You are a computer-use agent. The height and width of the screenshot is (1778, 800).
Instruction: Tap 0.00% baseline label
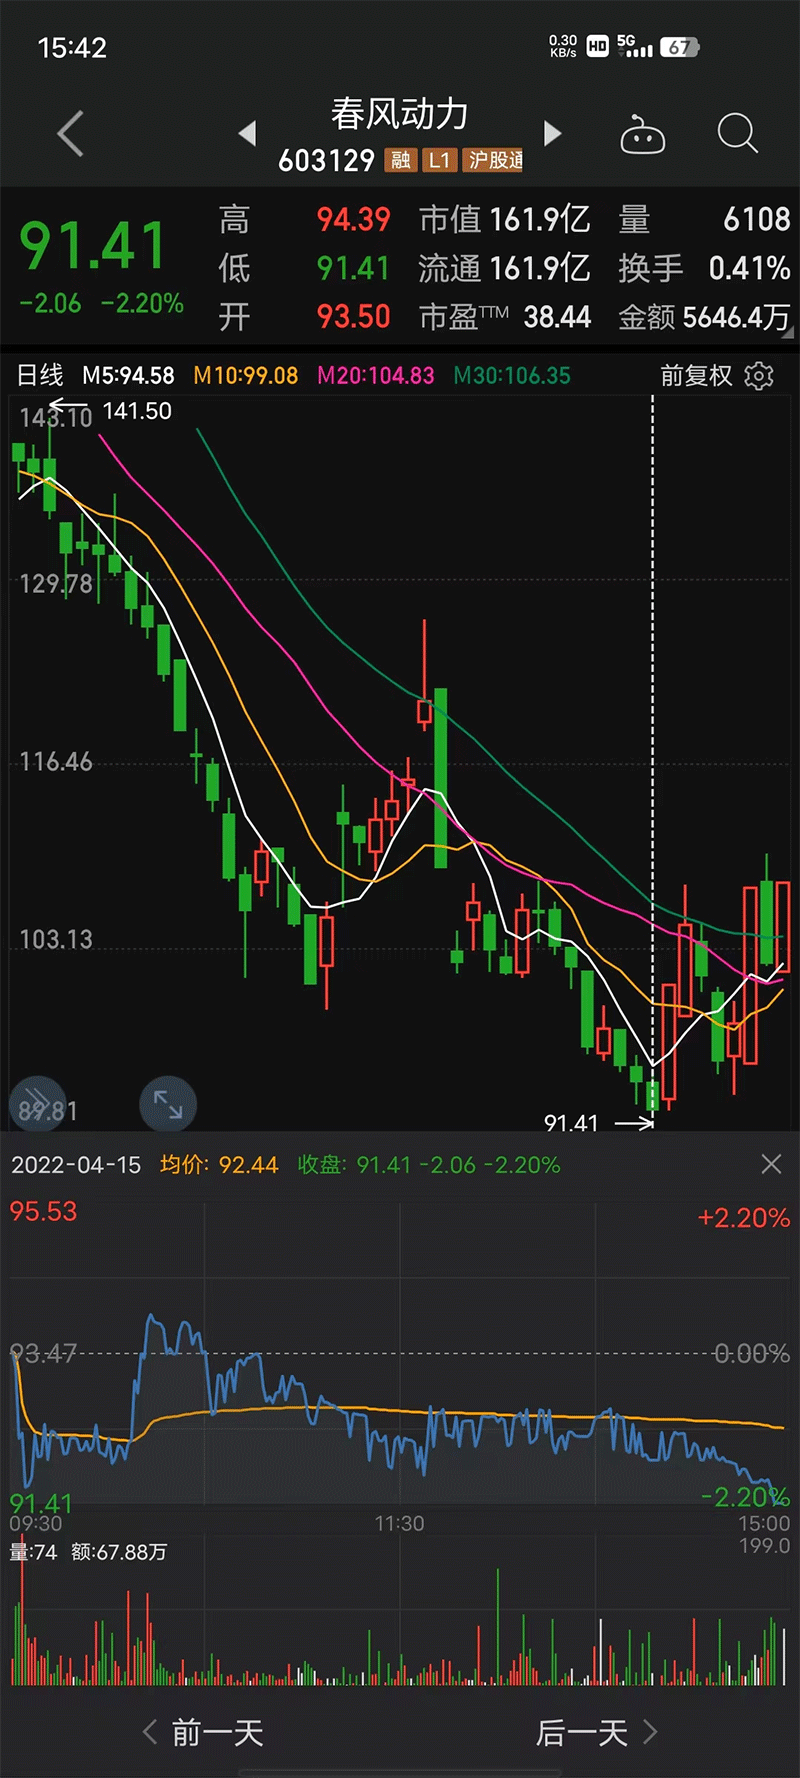click(x=752, y=1354)
